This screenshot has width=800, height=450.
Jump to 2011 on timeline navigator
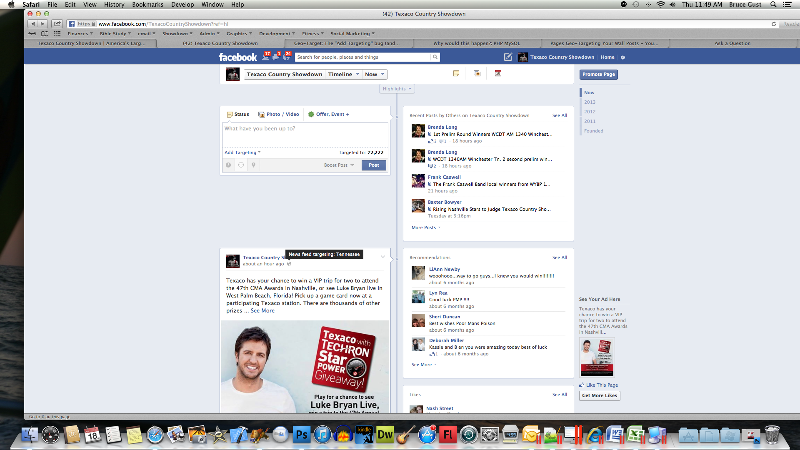coord(590,121)
